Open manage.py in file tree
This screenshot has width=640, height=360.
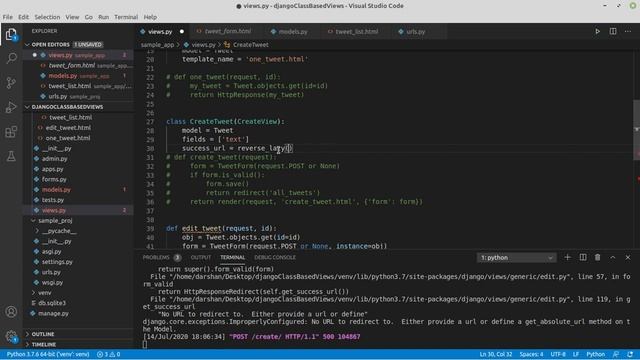pos(53,313)
